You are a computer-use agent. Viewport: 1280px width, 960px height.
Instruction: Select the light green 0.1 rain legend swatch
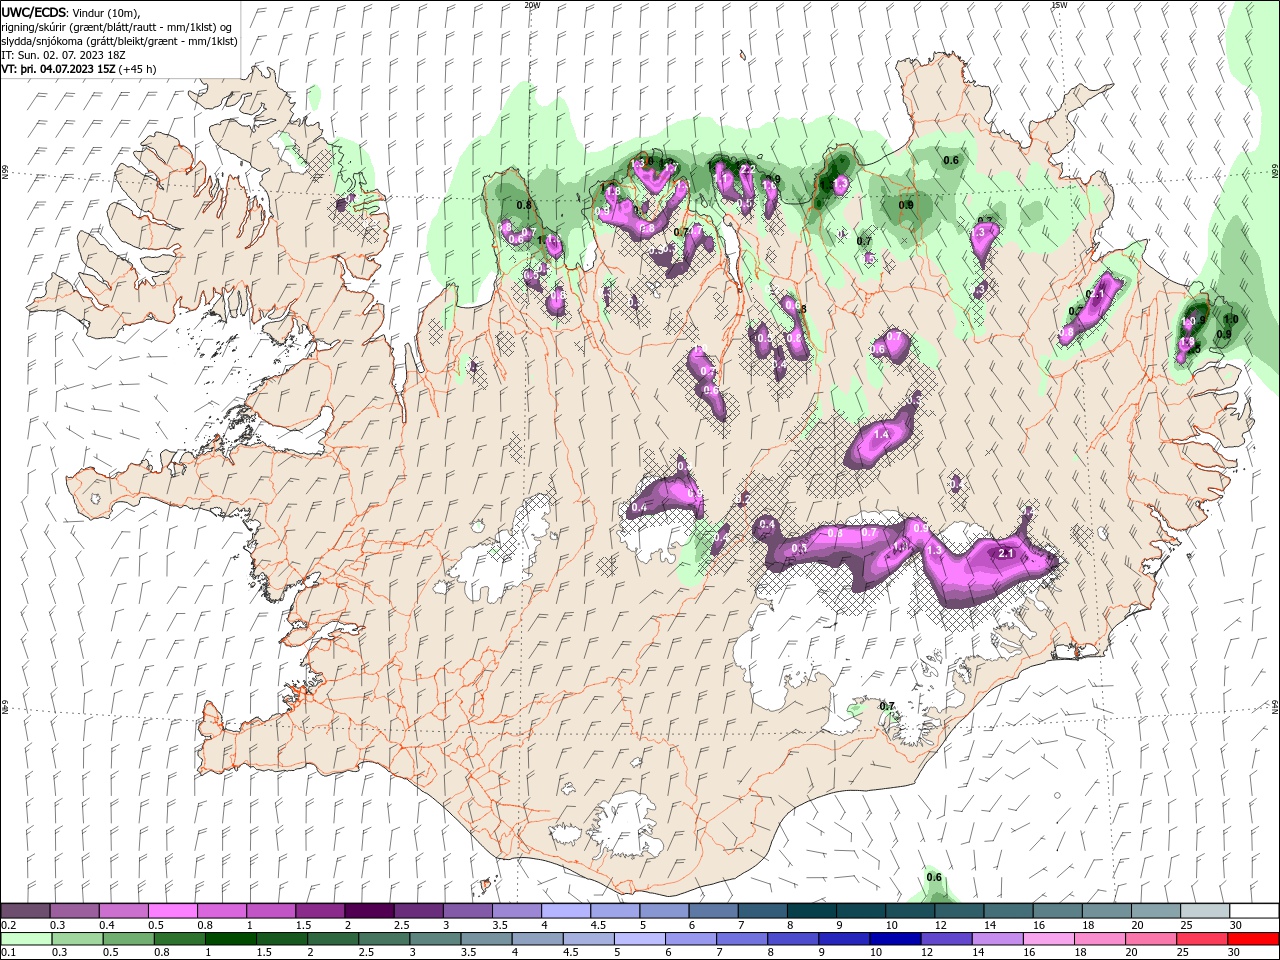(26, 939)
